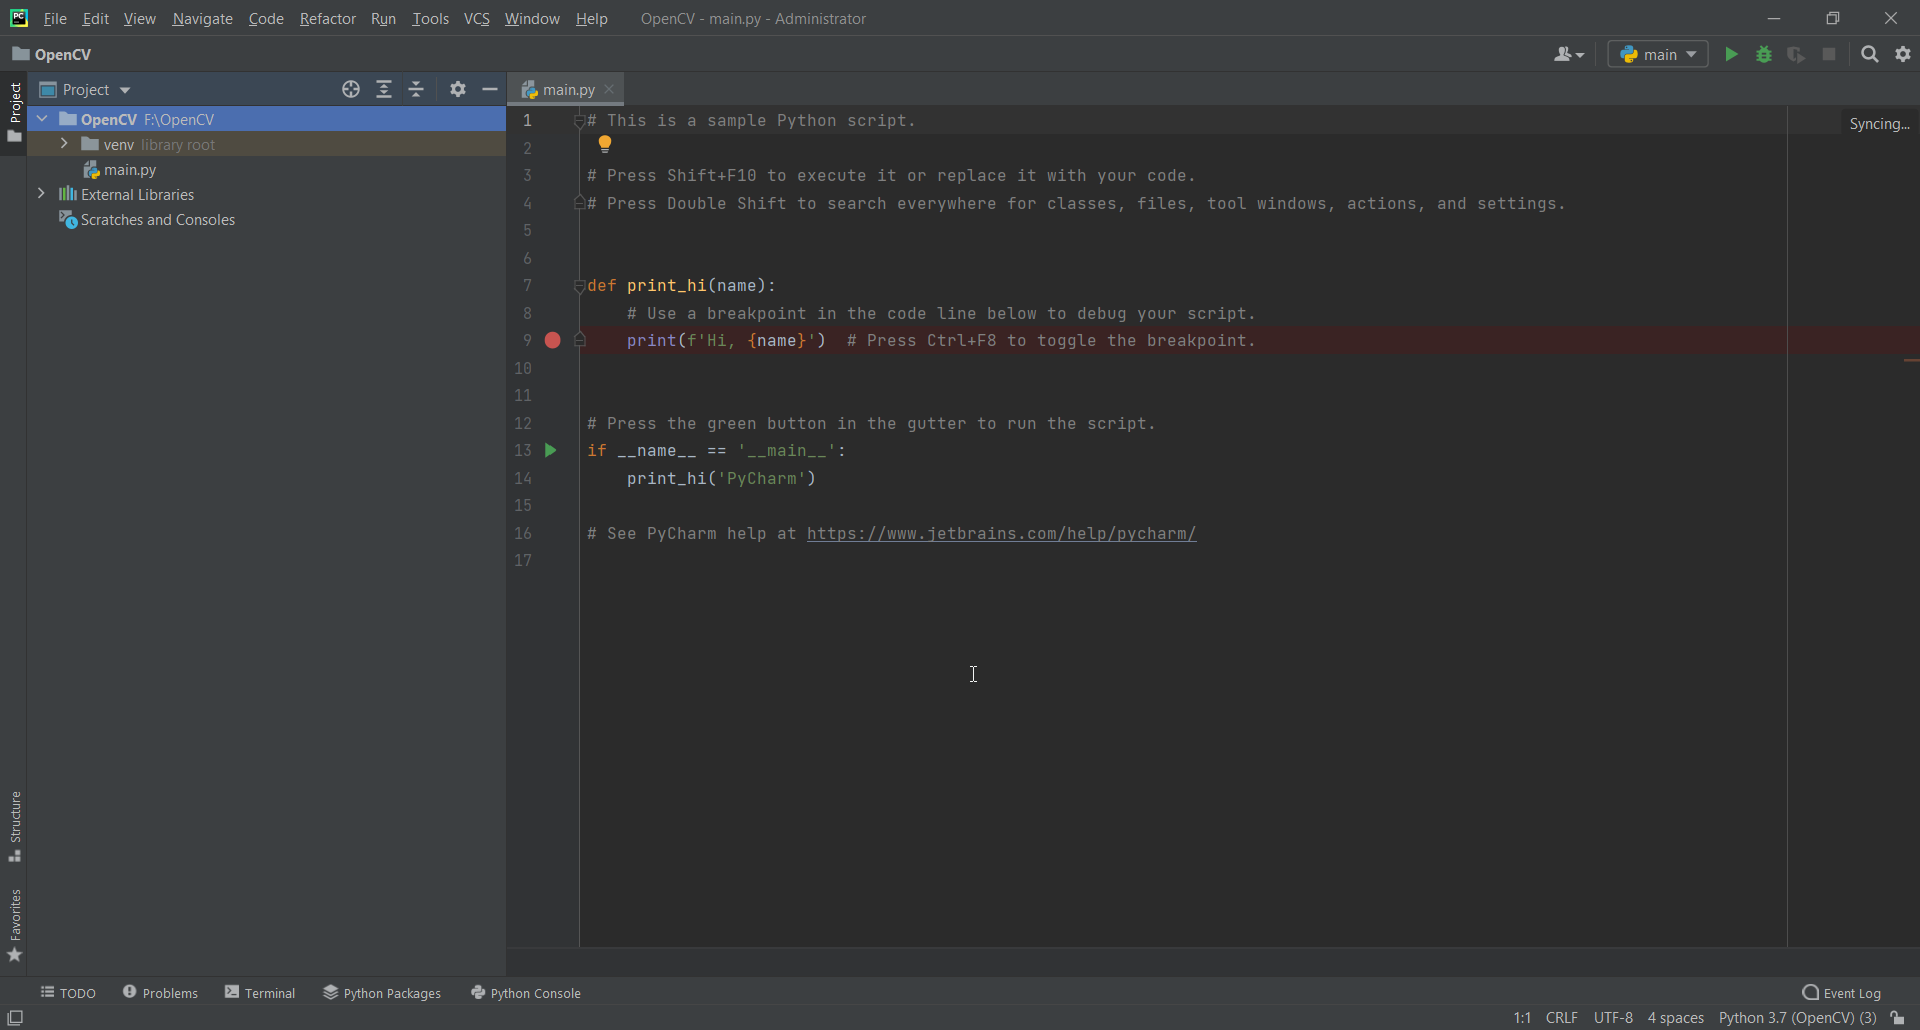Image resolution: width=1920 pixels, height=1030 pixels.
Task: Open the Help menu
Action: point(591,19)
